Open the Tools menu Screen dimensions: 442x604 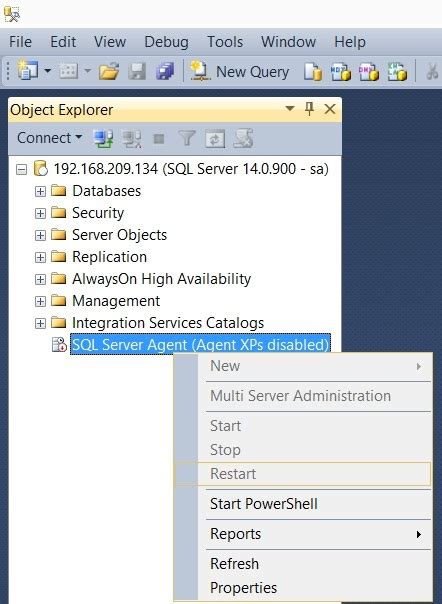pyautogui.click(x=225, y=42)
